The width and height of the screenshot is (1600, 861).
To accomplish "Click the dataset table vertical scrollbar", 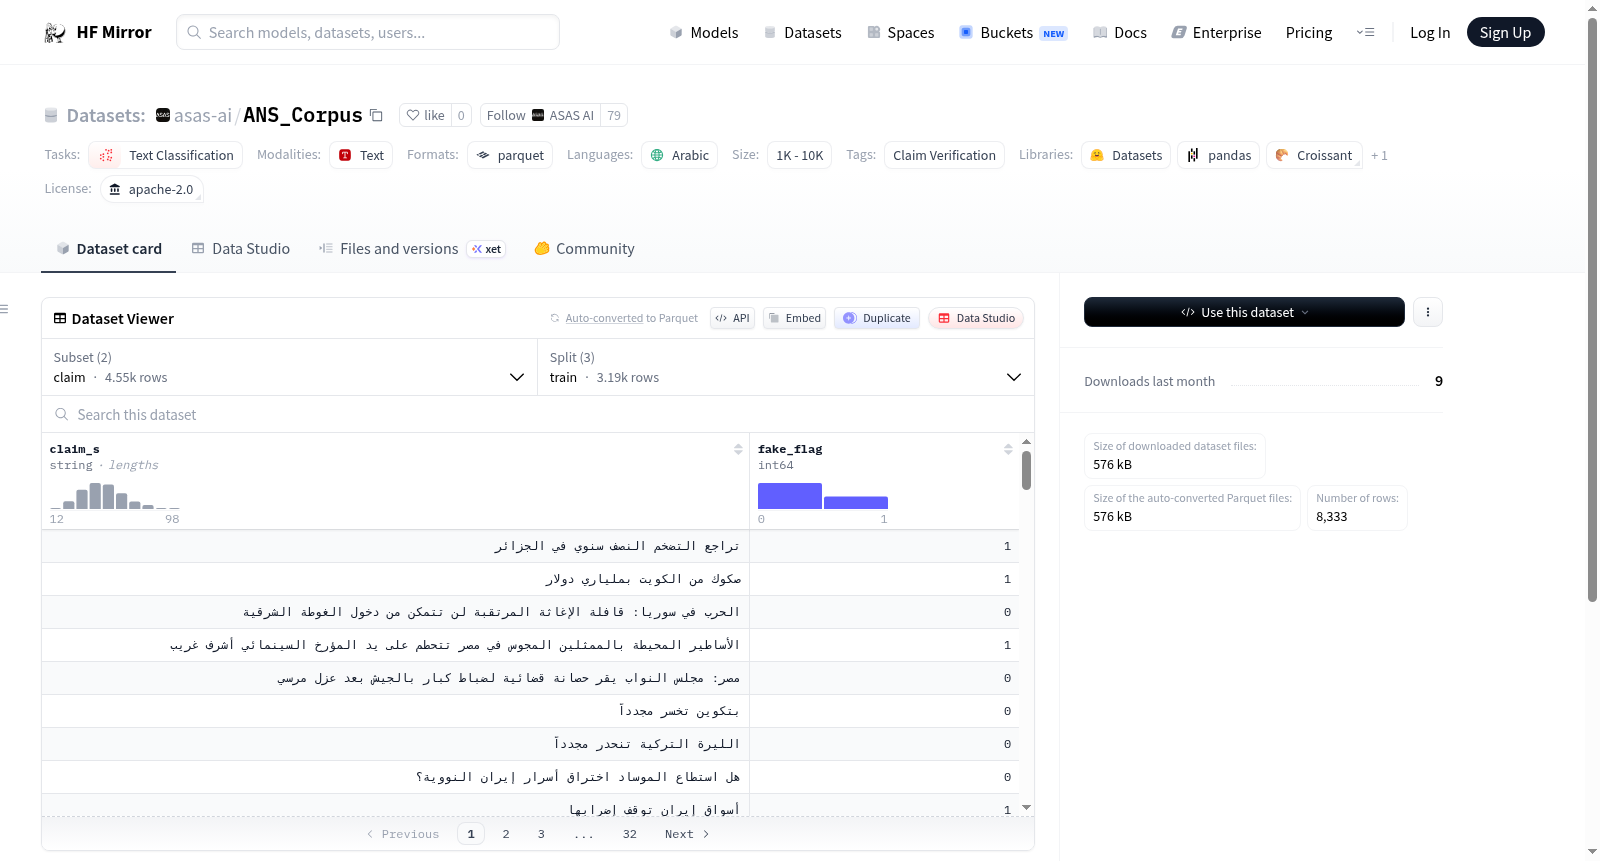I will click(x=1026, y=470).
